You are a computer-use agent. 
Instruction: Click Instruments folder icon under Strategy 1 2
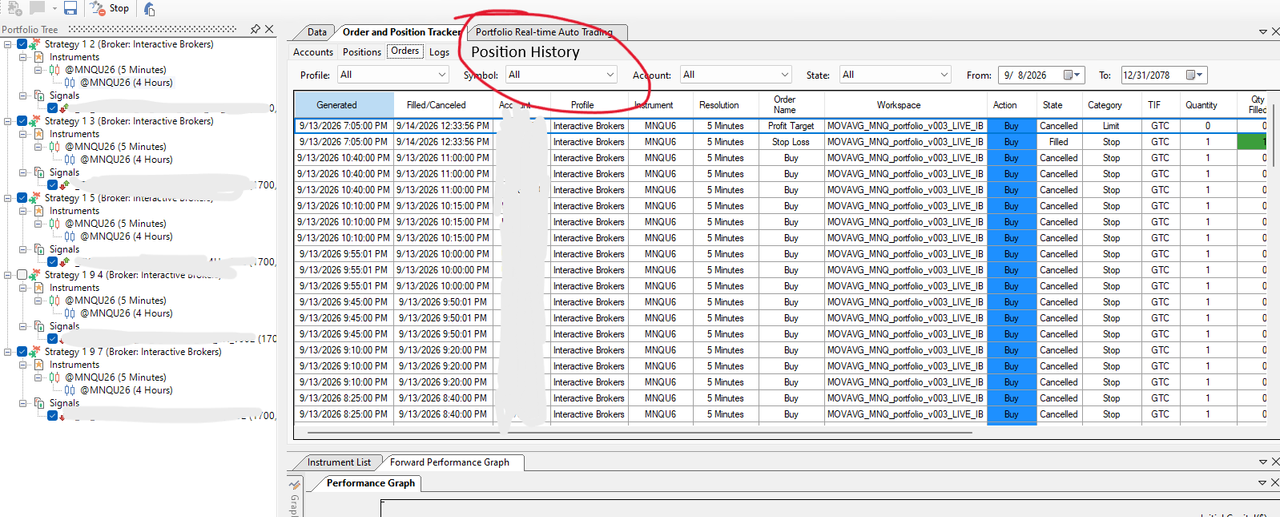click(40, 57)
